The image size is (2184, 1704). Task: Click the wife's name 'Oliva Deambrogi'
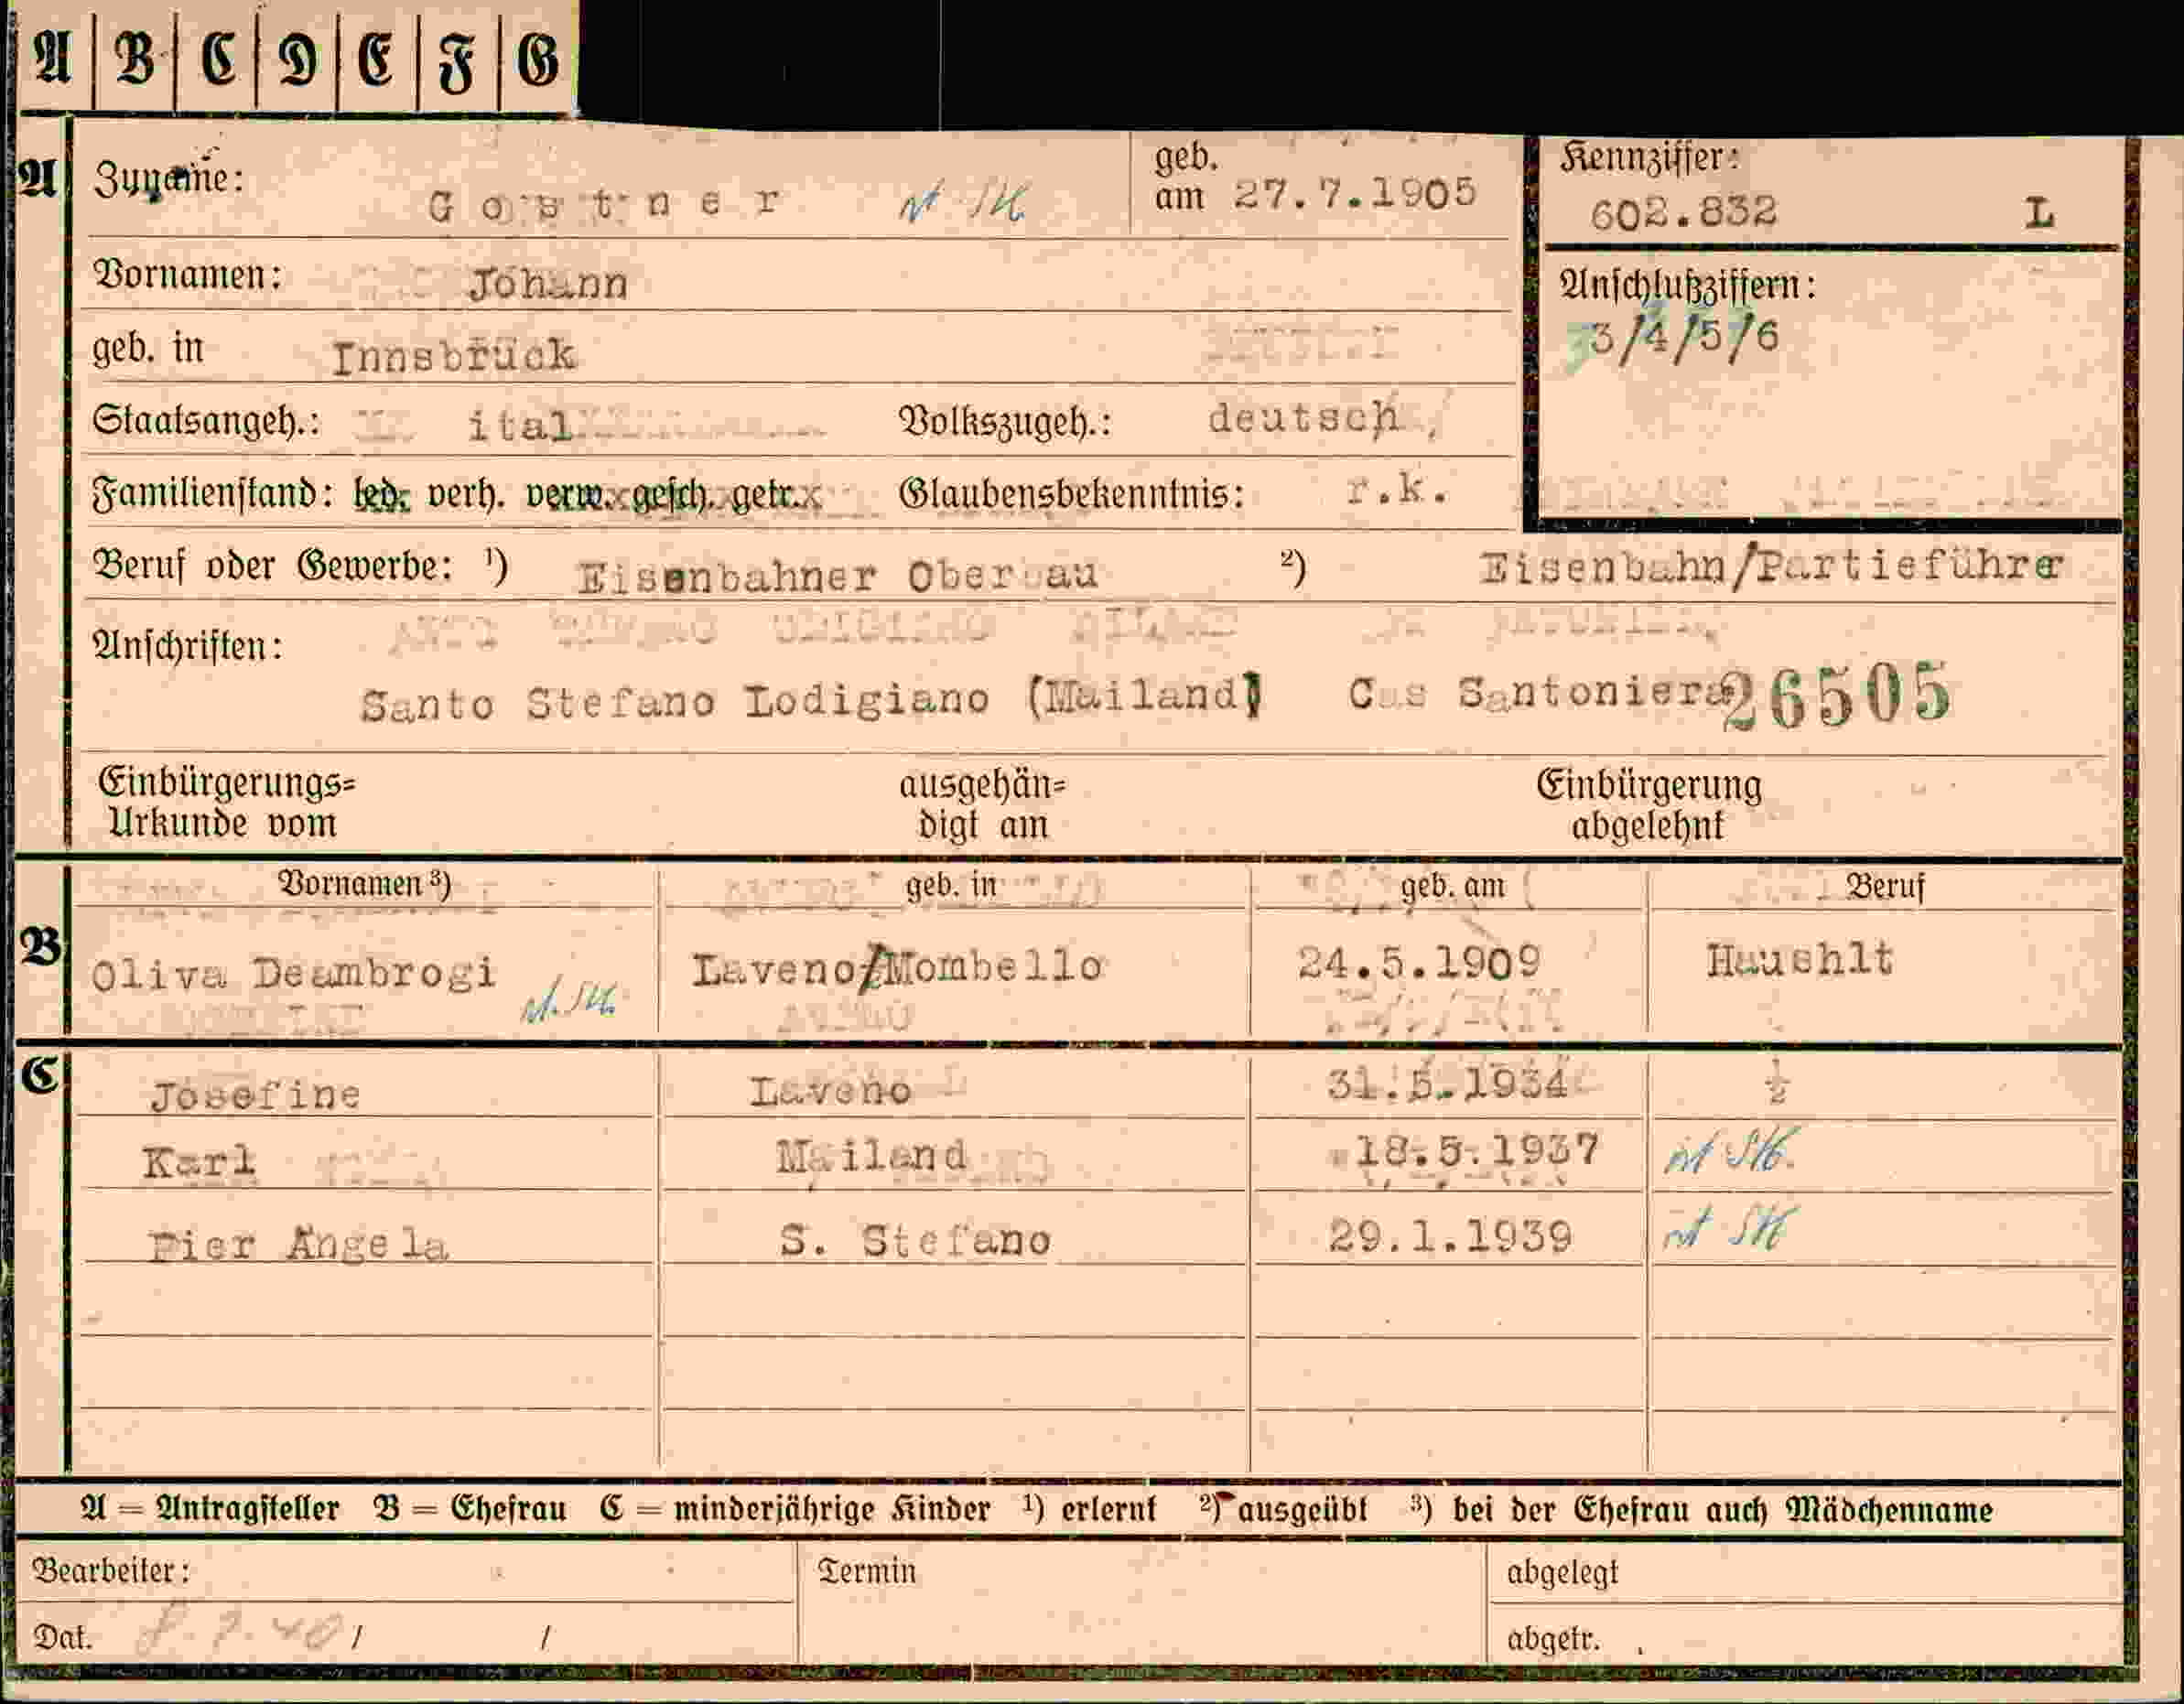pos(293,974)
